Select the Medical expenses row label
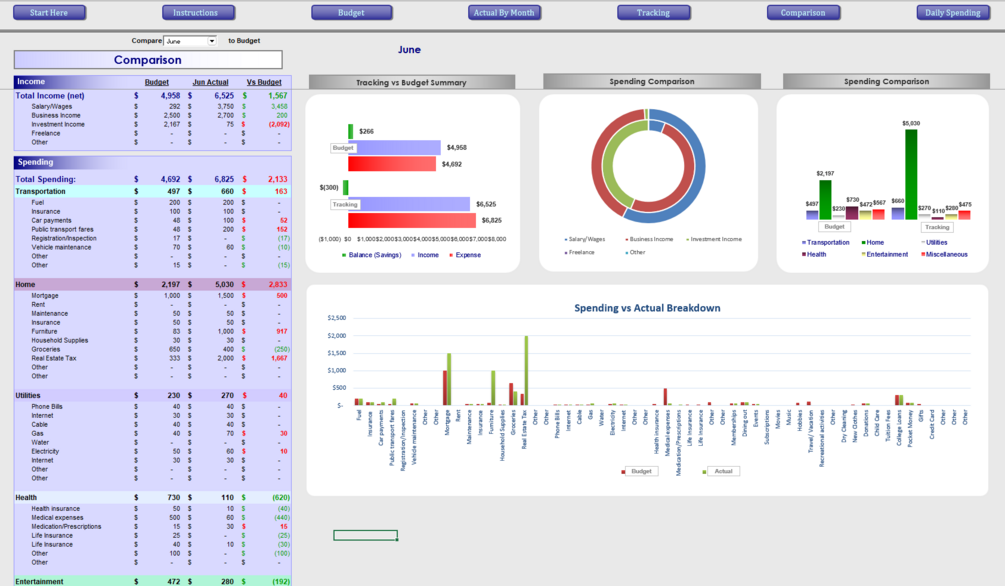1005x586 pixels. tap(57, 517)
